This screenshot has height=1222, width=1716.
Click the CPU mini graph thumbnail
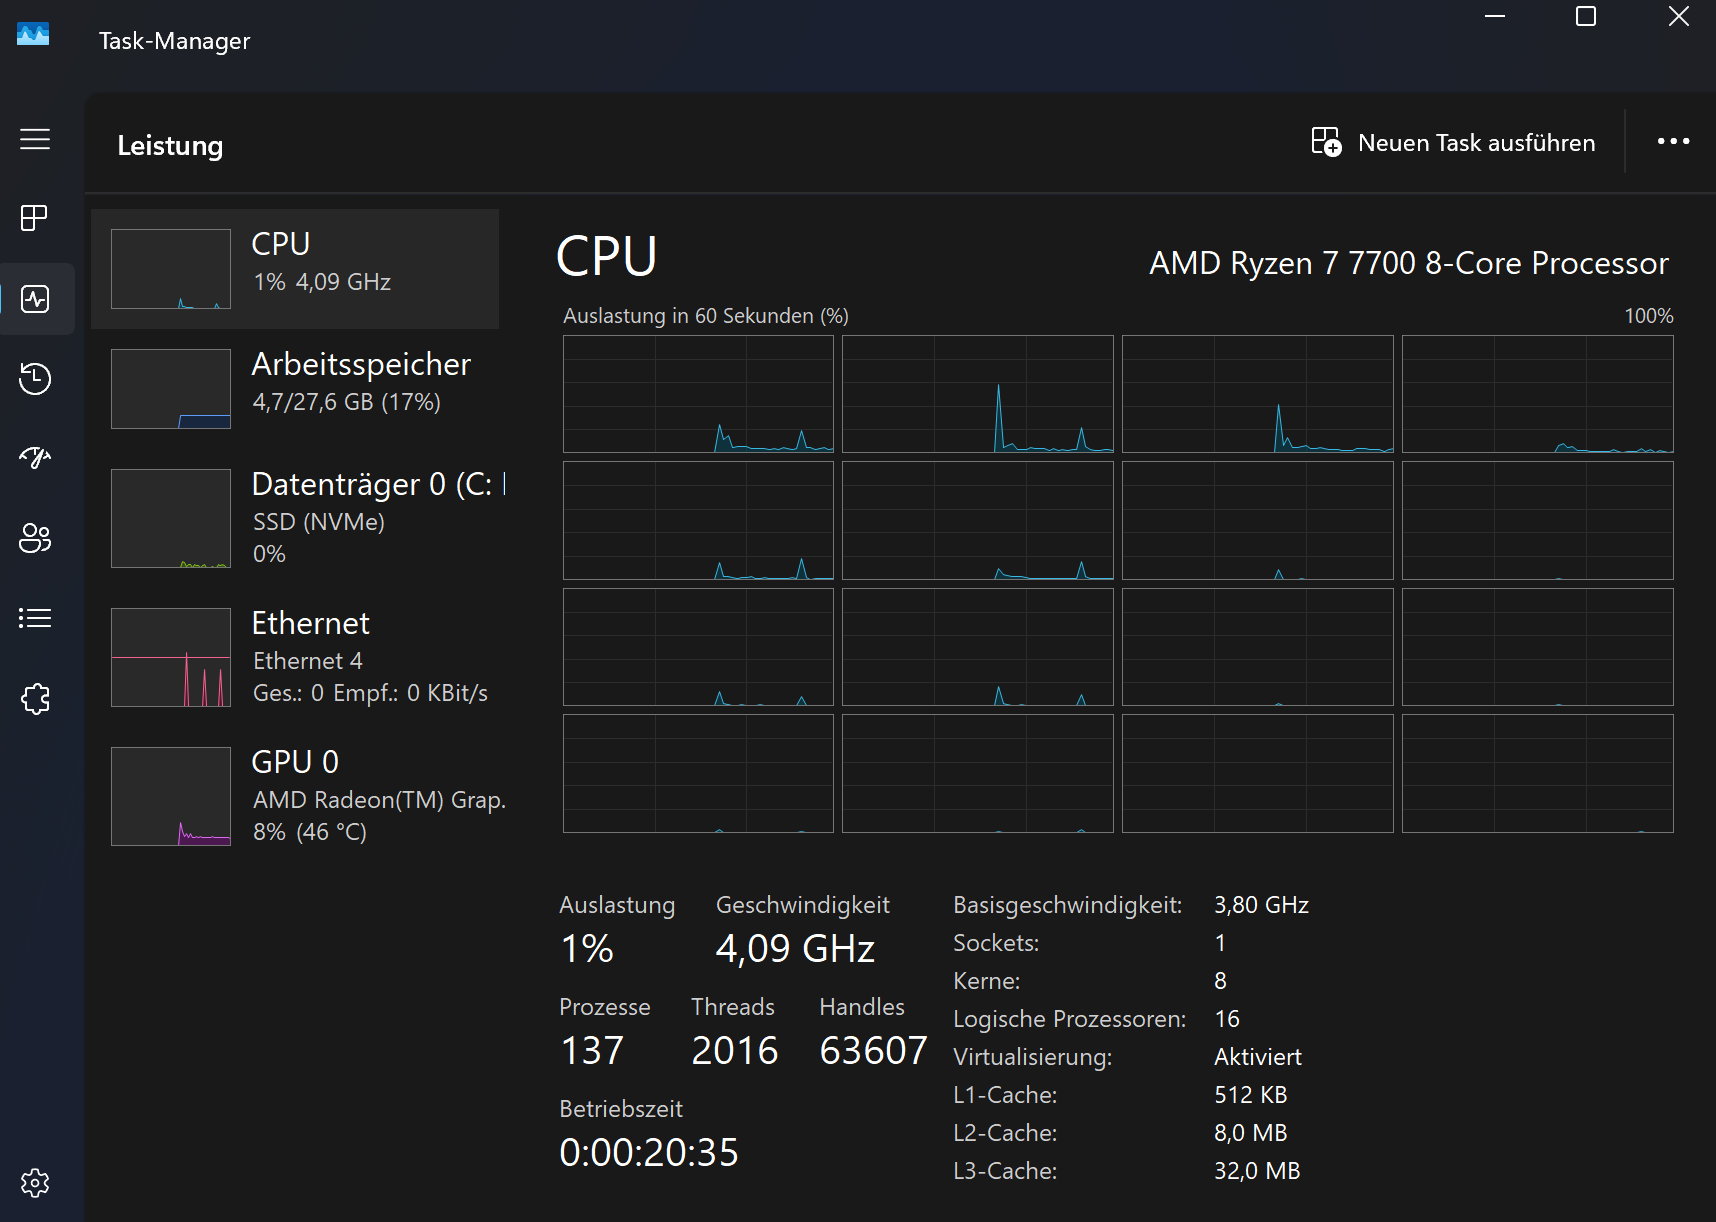pos(171,269)
